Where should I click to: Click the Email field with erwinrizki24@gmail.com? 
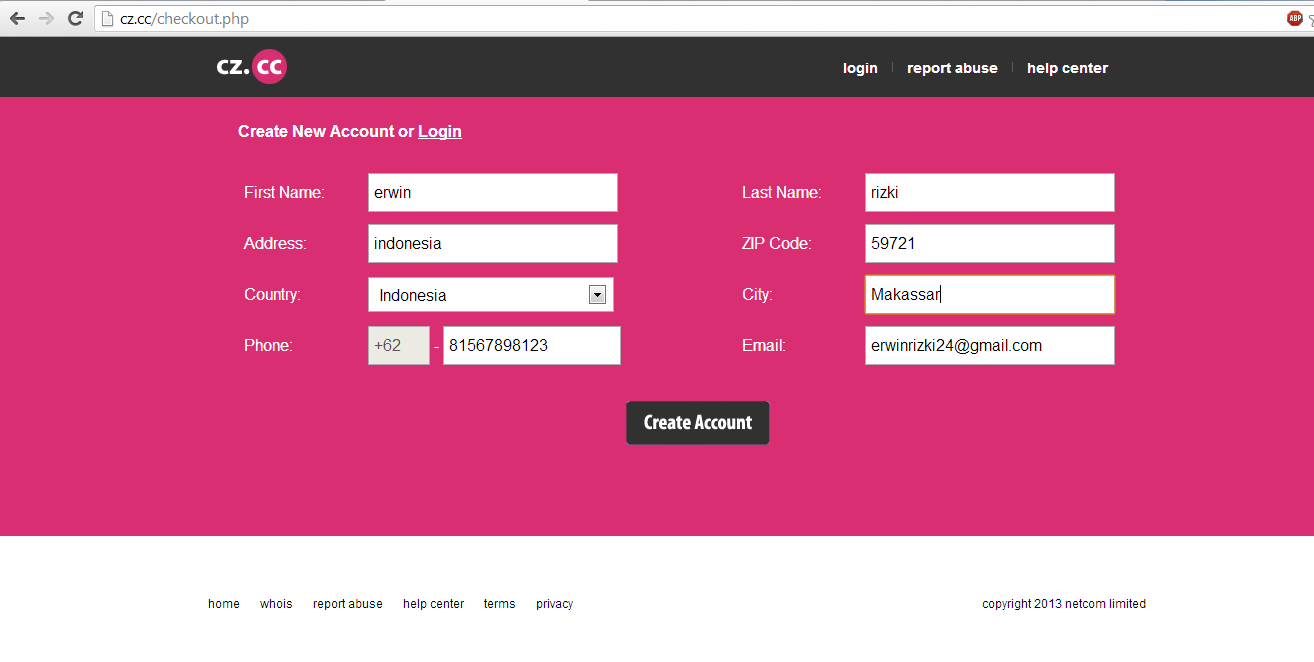pos(988,345)
